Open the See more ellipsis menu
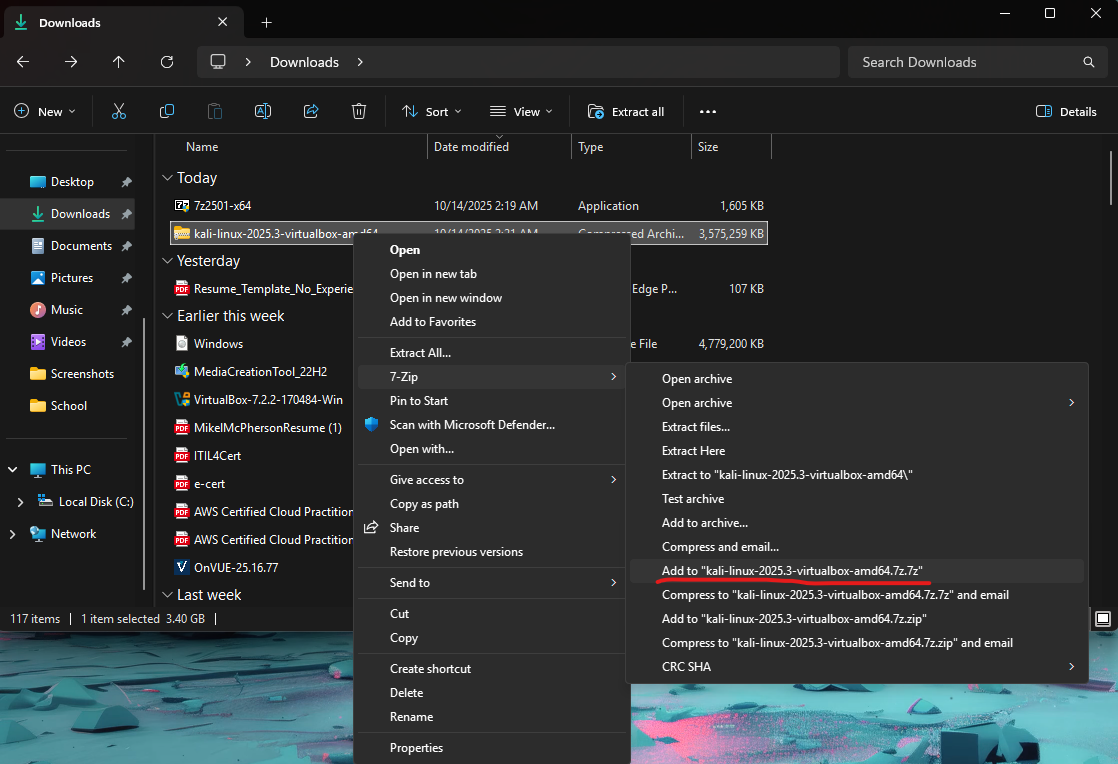 (707, 111)
